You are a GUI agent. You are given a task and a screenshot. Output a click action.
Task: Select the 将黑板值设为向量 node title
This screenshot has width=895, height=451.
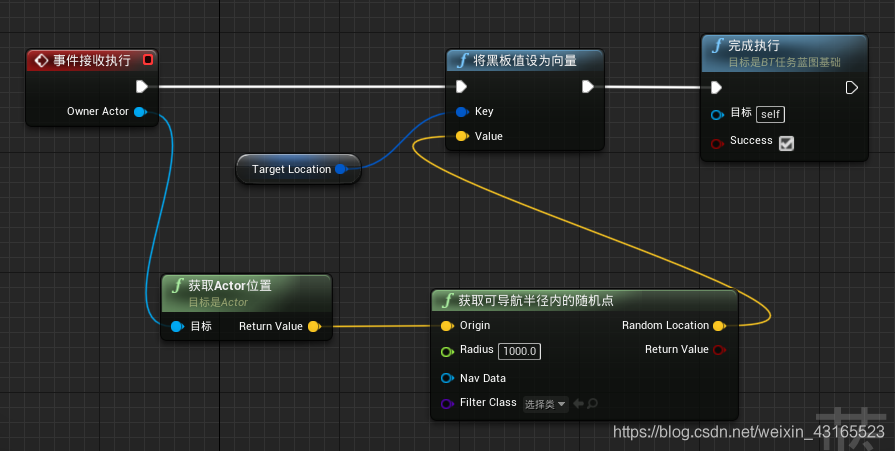point(525,60)
